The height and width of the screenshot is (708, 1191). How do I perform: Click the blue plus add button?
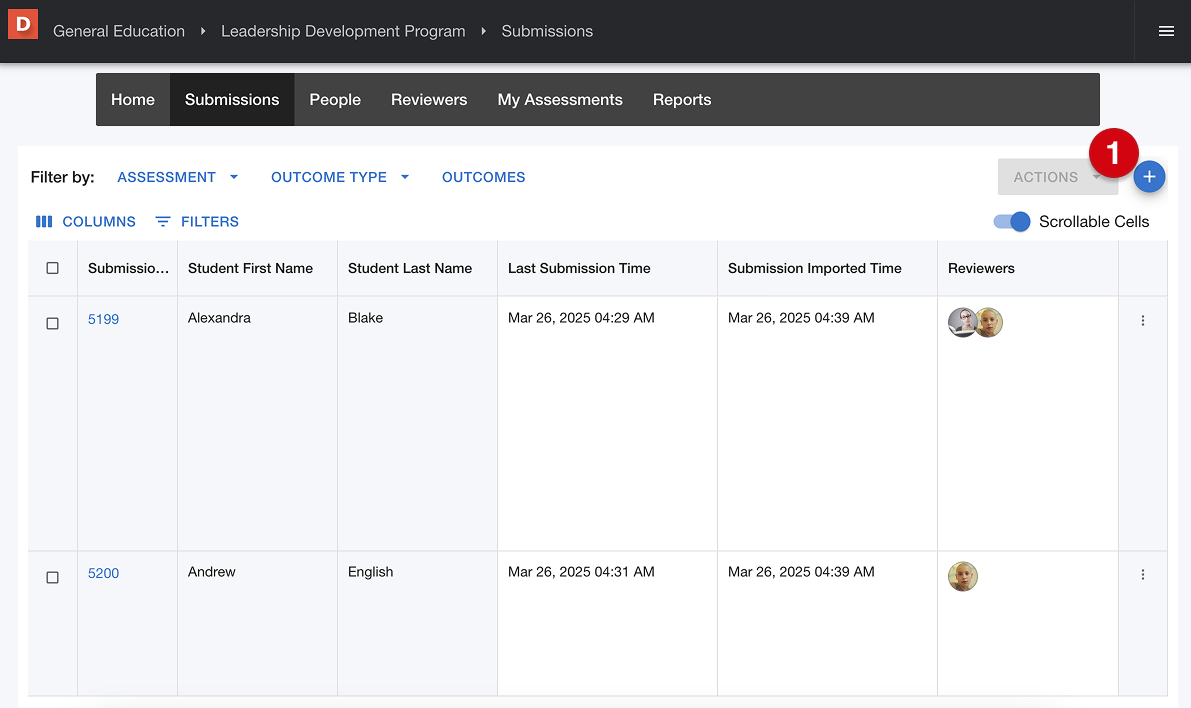[x=1149, y=177]
